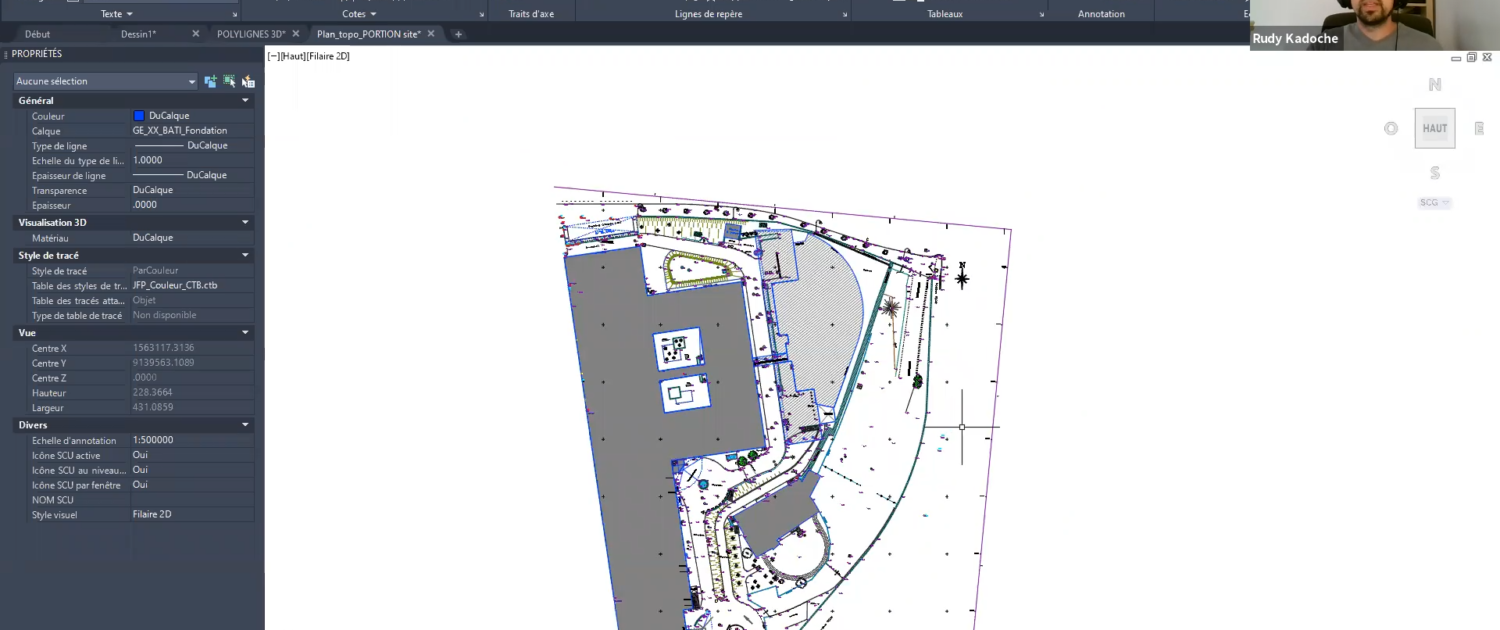Screen dimensions: 1500x630
Task: Click the Quick Select icon in Properties
Action: [248, 81]
